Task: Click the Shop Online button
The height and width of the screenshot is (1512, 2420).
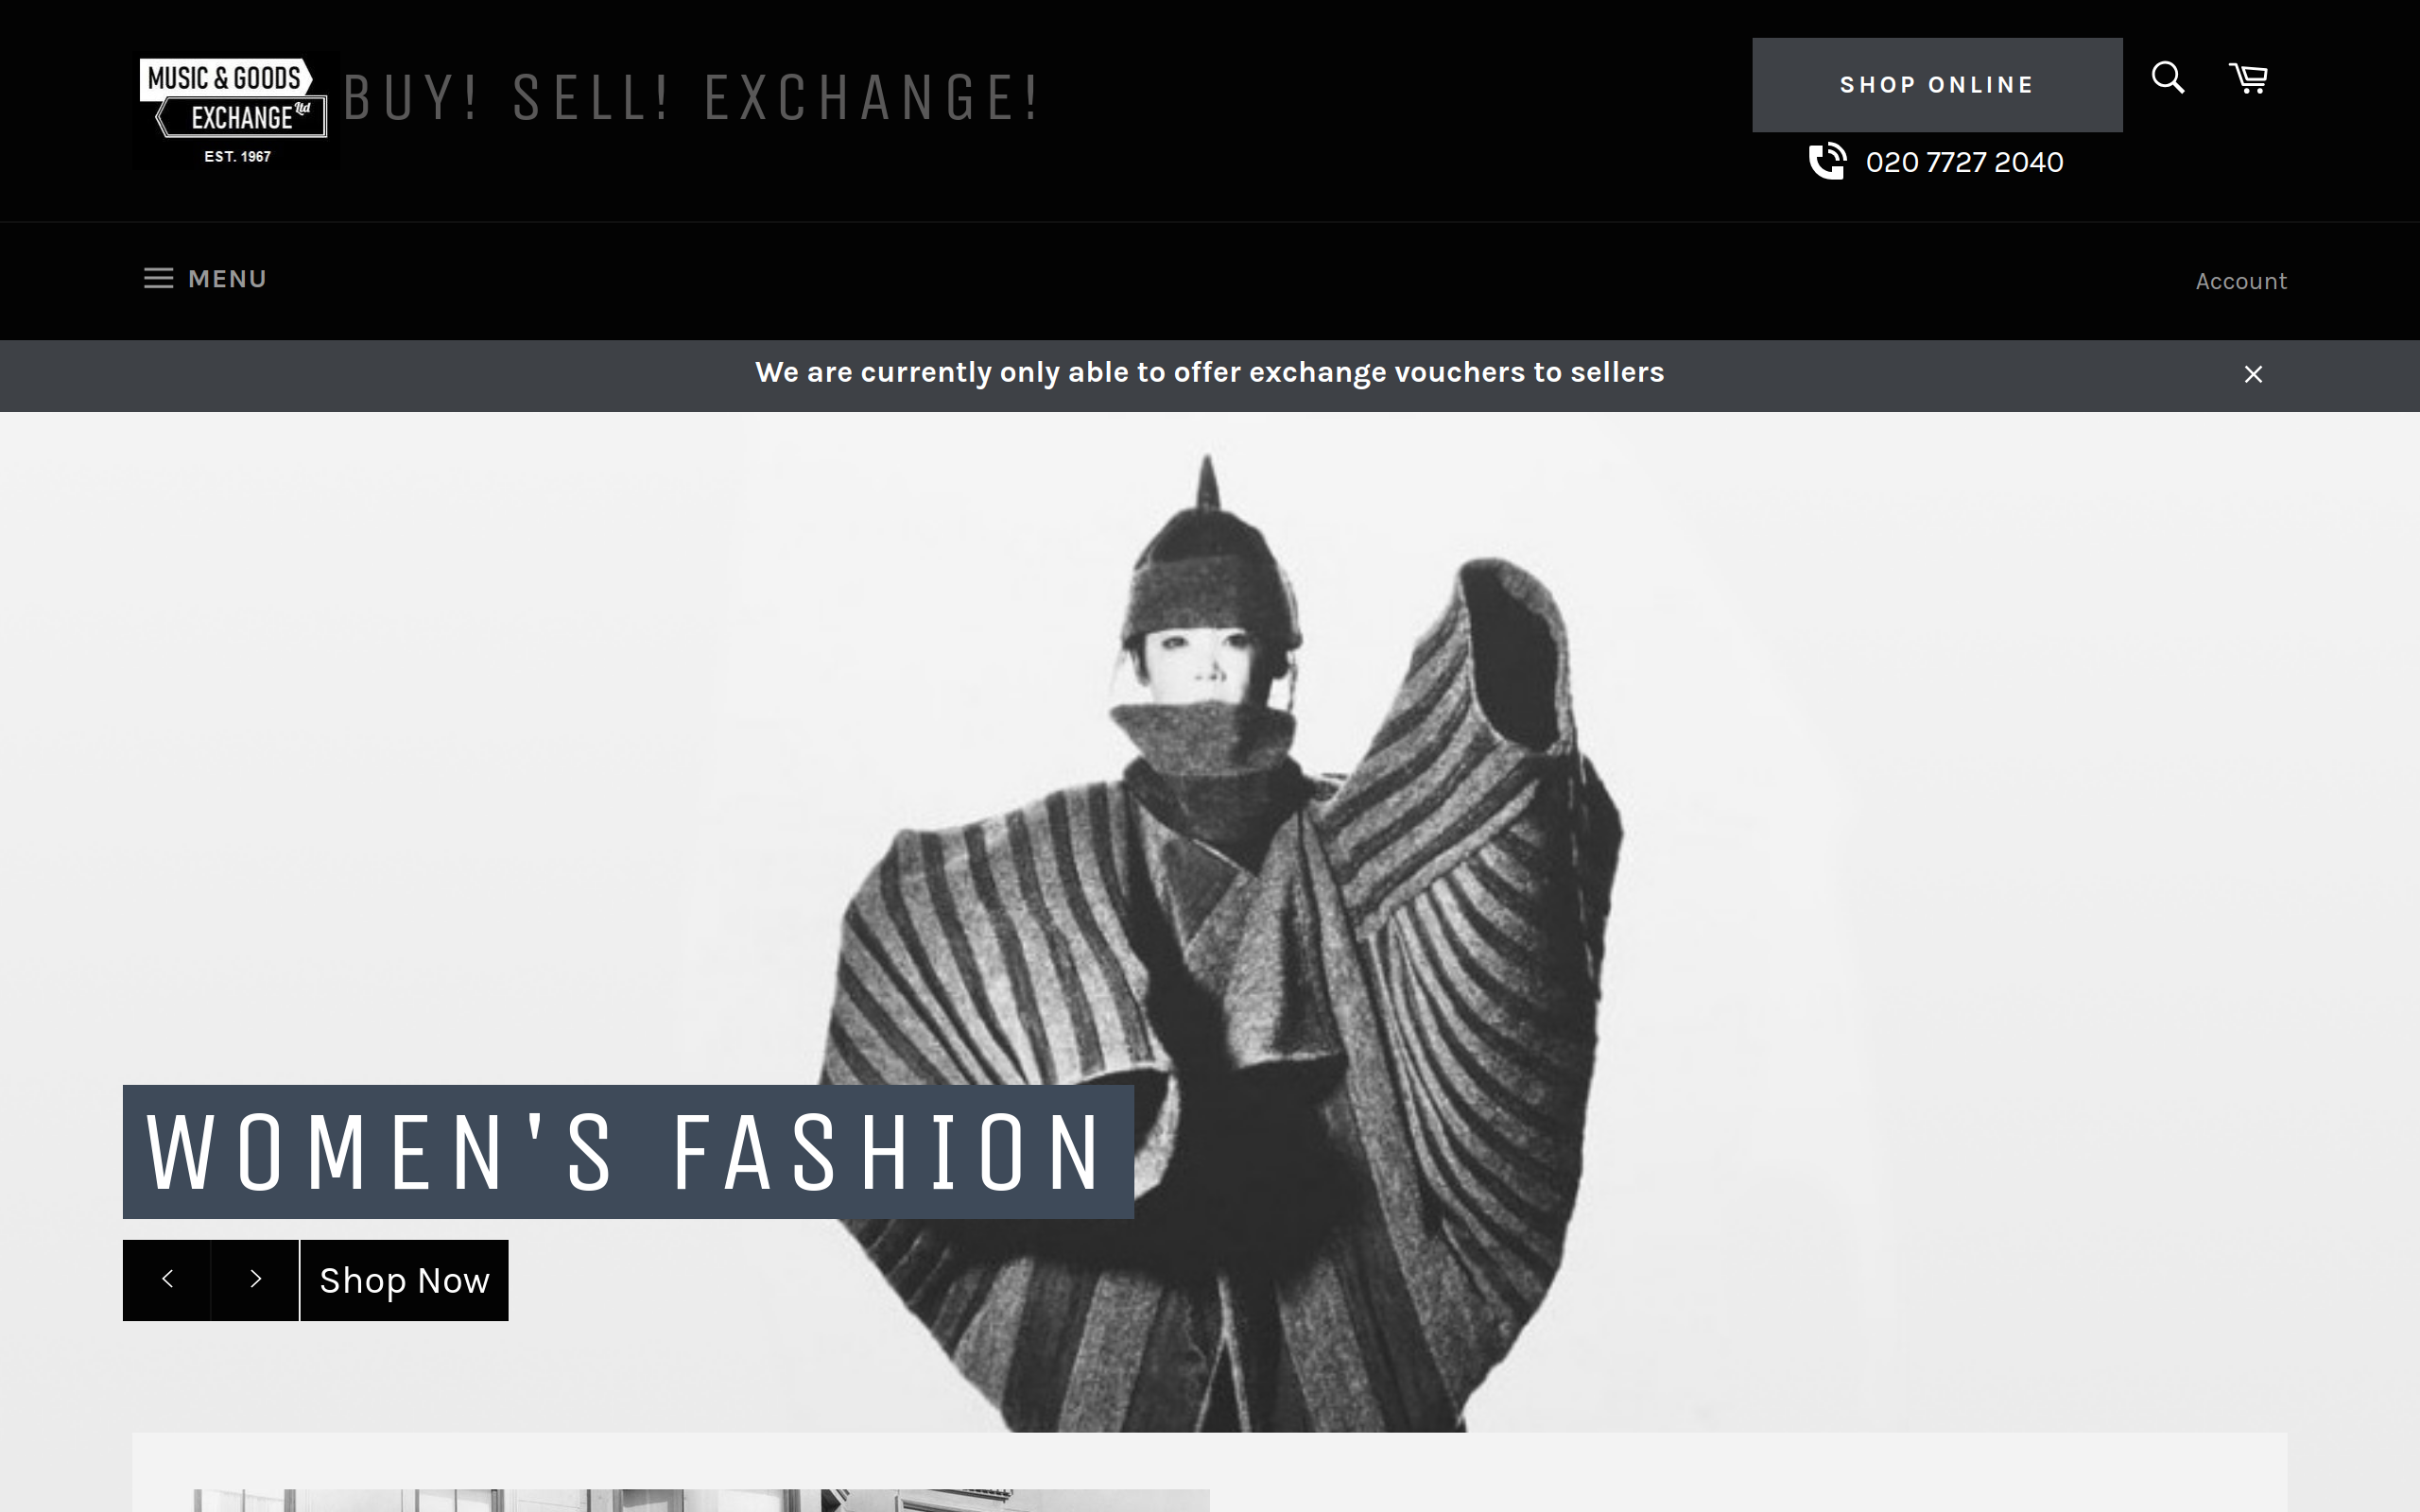Action: pos(1937,85)
